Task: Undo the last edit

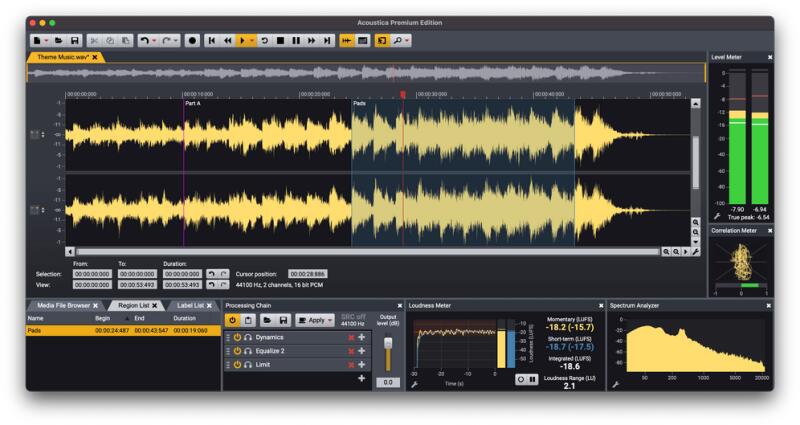Action: 144,40
